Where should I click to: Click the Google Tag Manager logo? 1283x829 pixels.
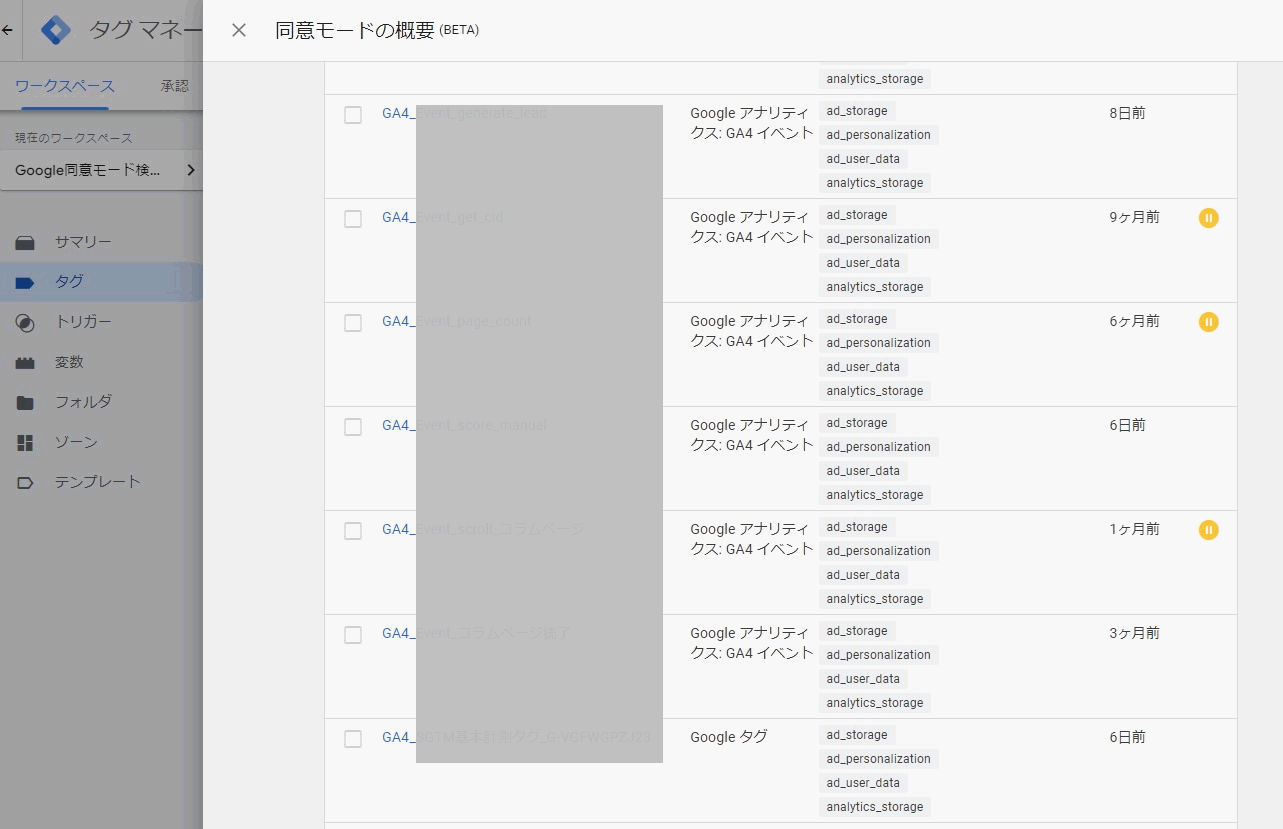[x=57, y=30]
